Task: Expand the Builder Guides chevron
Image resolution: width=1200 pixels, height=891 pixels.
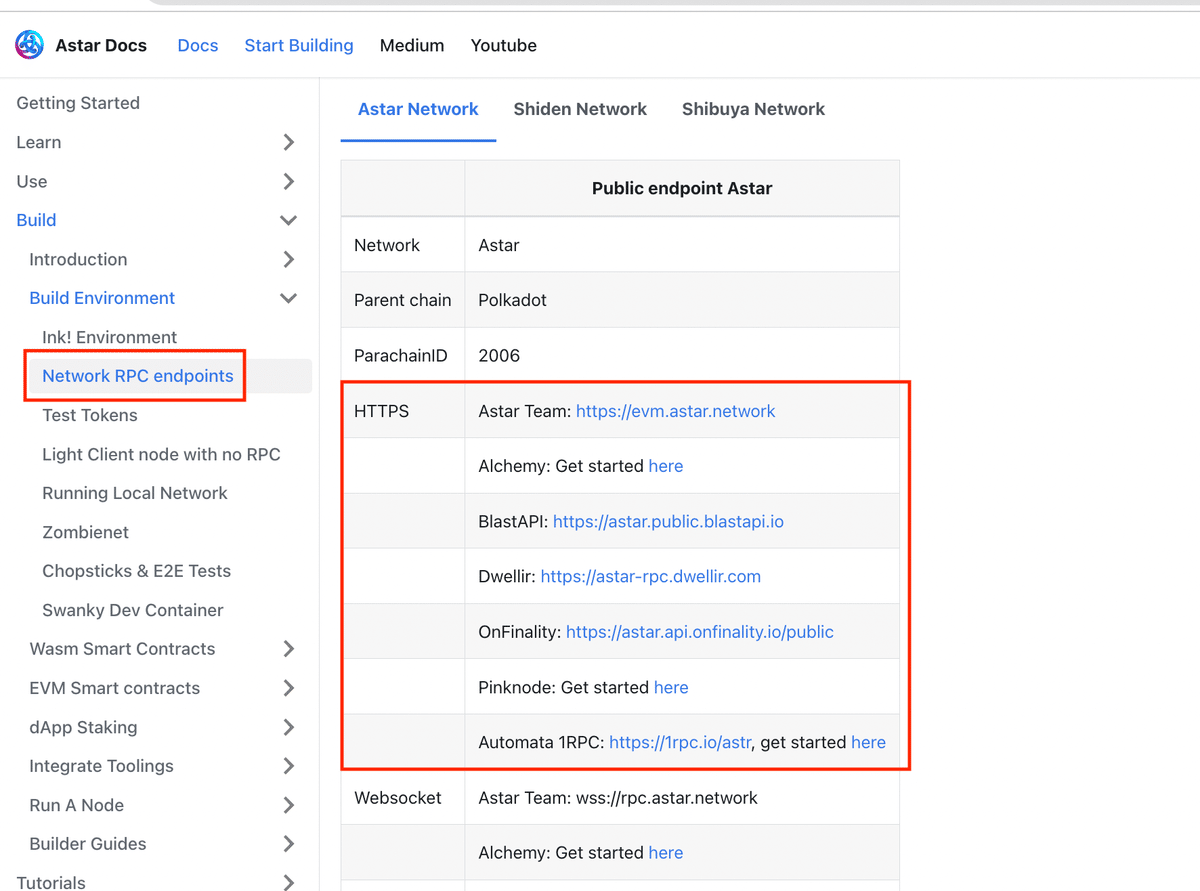Action: click(x=288, y=844)
